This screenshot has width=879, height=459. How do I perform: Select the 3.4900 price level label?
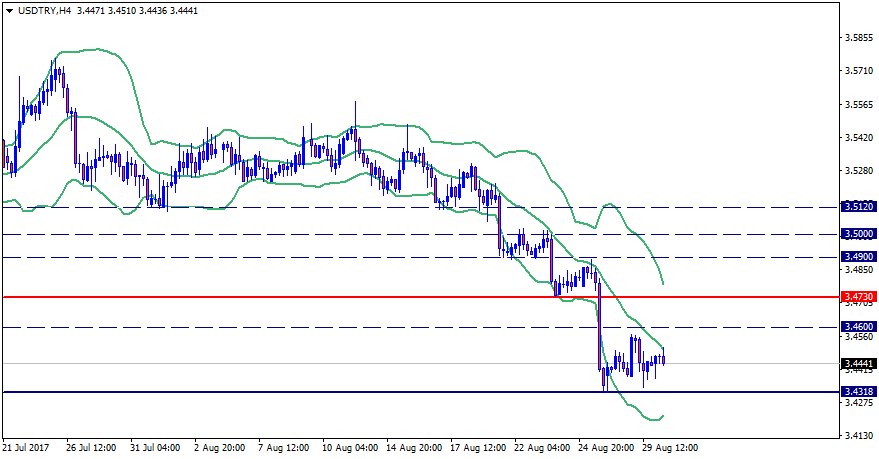[x=859, y=257]
